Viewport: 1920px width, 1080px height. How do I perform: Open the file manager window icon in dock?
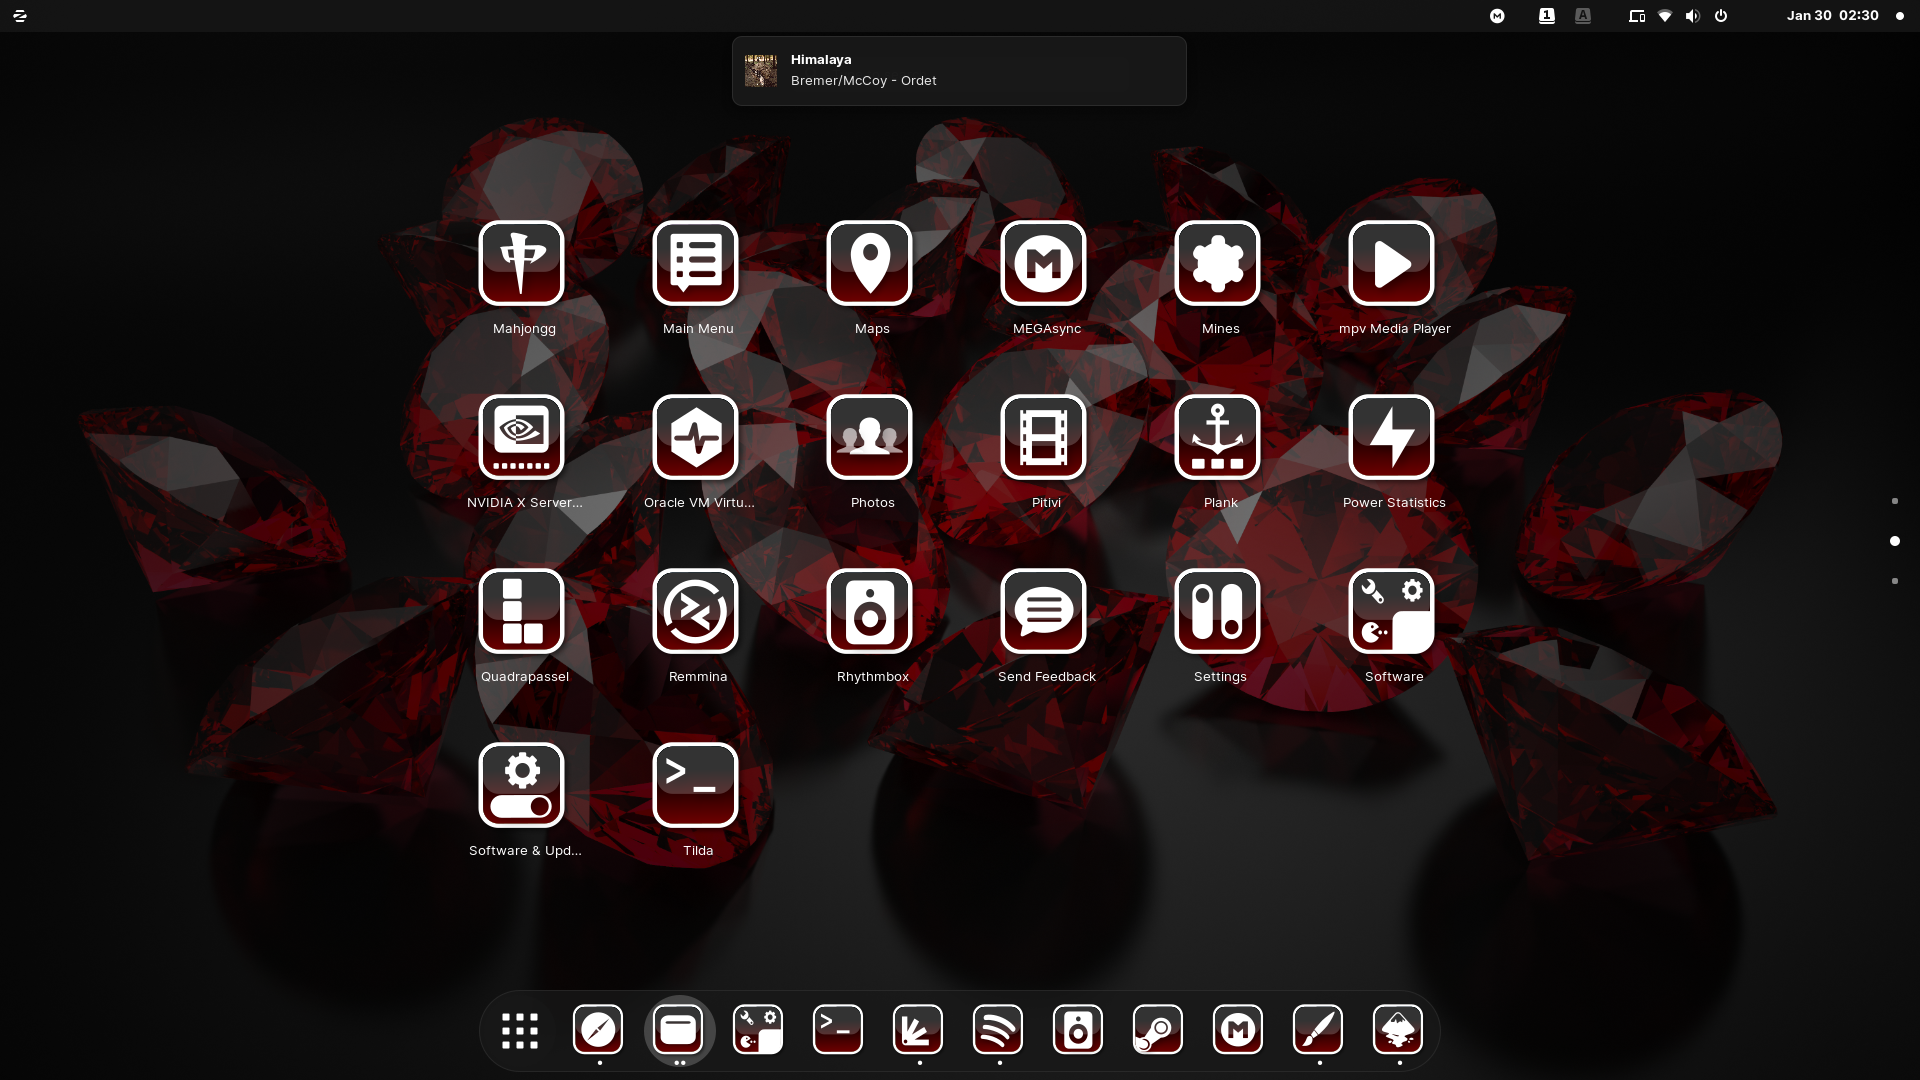[x=678, y=1030]
